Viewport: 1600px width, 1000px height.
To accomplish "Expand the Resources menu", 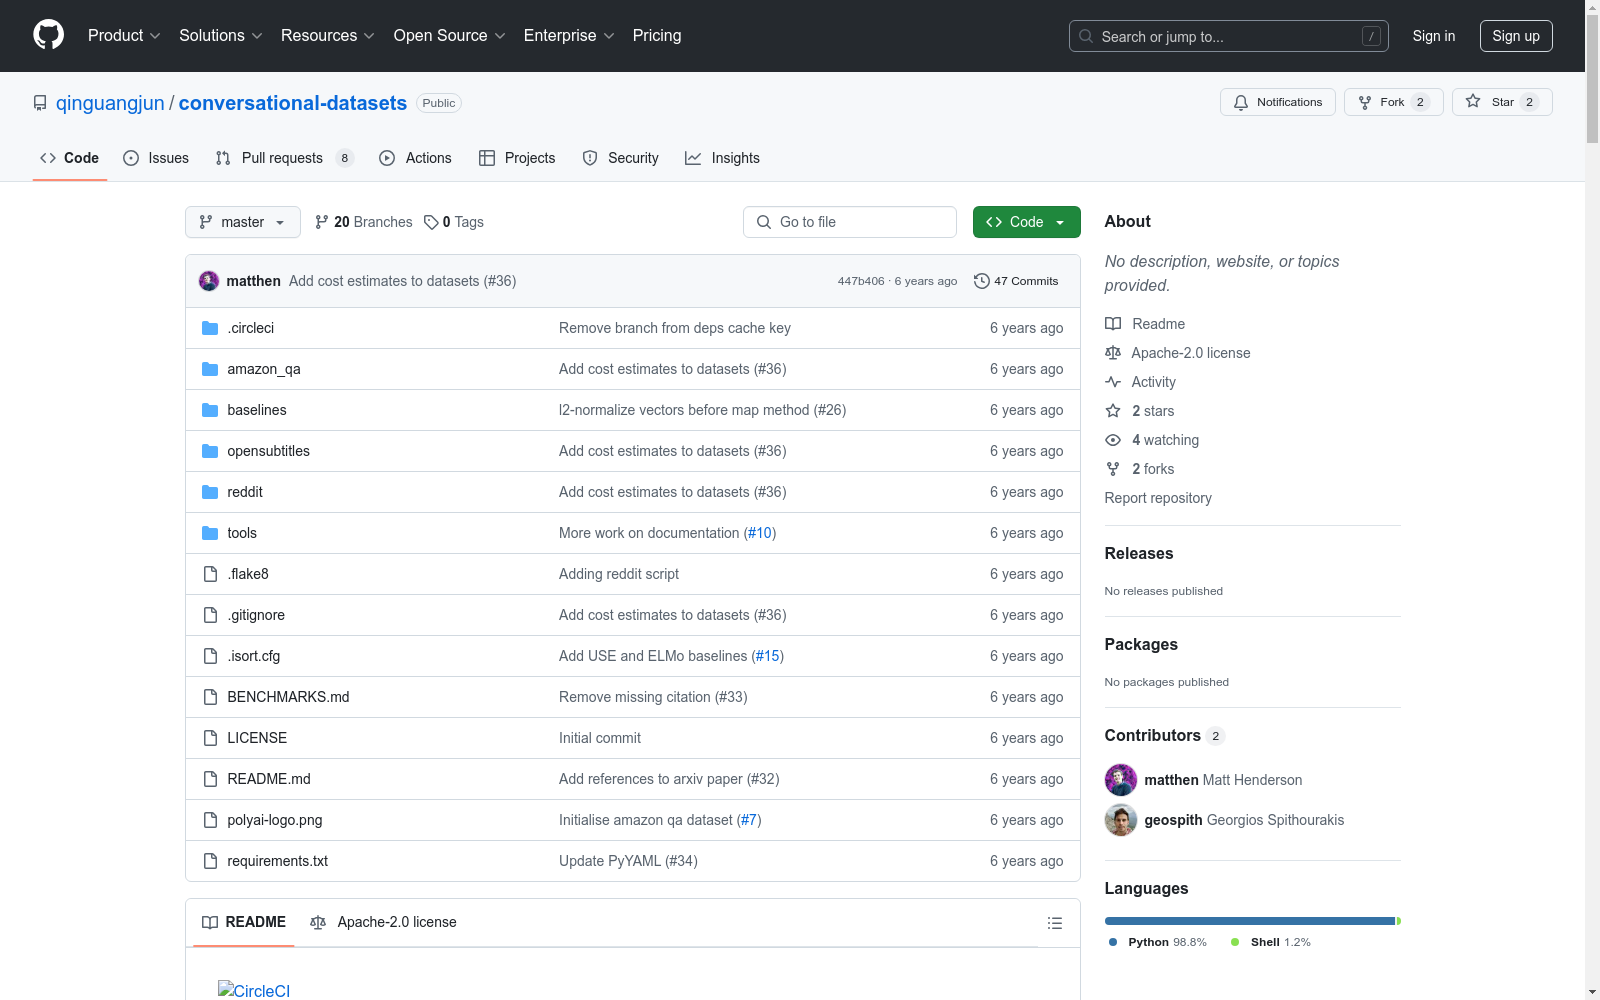I will tap(328, 36).
